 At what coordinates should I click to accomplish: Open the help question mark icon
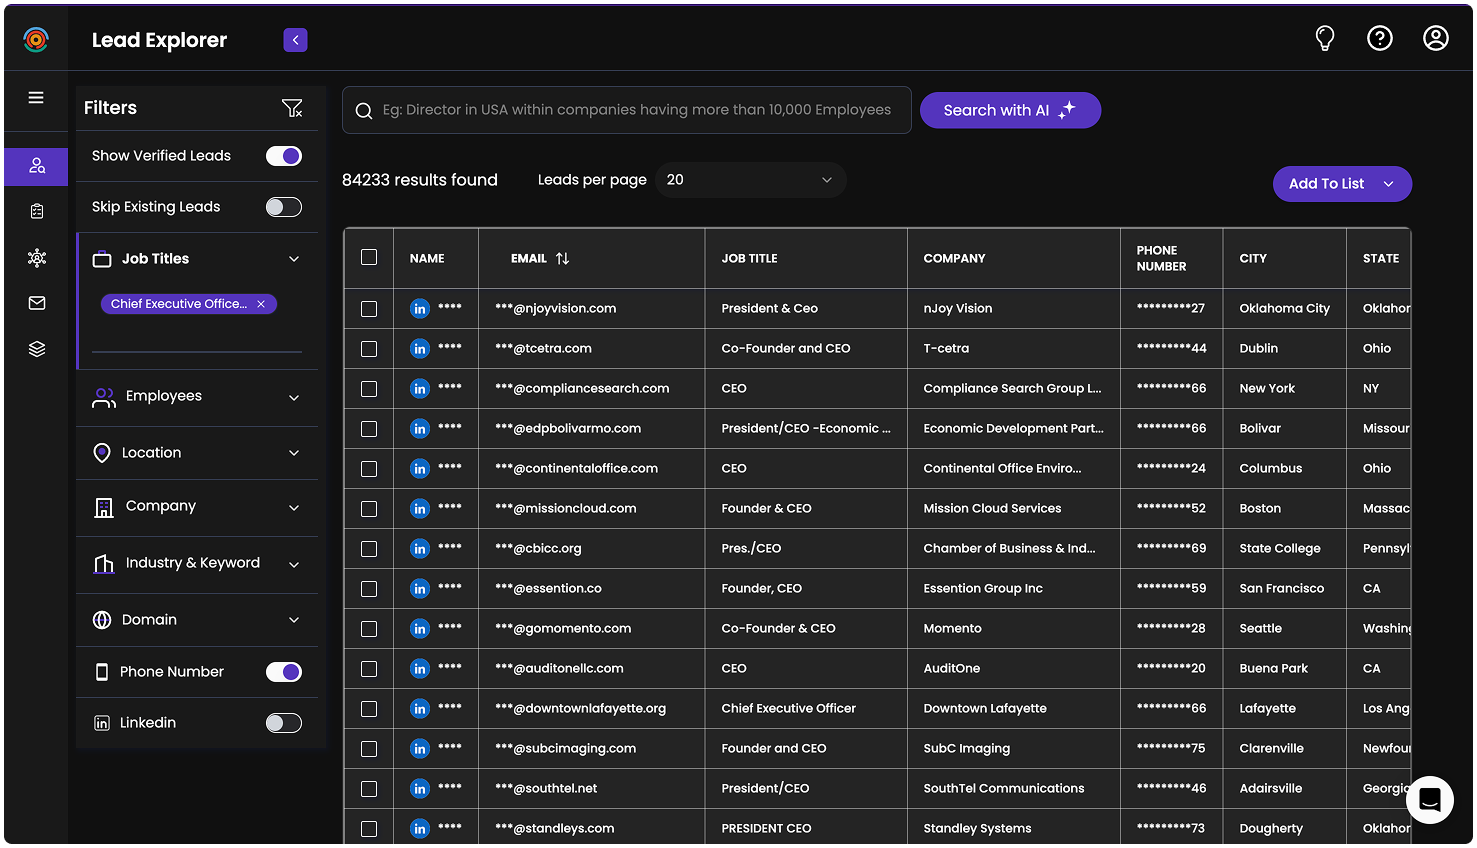1380,39
